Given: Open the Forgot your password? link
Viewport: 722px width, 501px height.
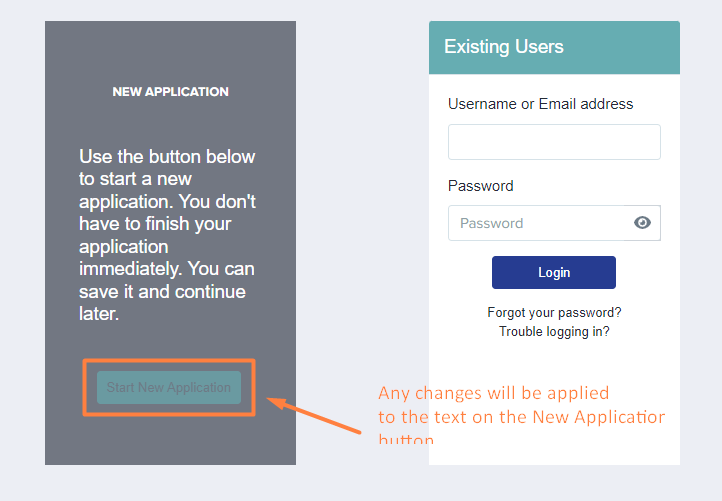Looking at the screenshot, I should coord(554,313).
